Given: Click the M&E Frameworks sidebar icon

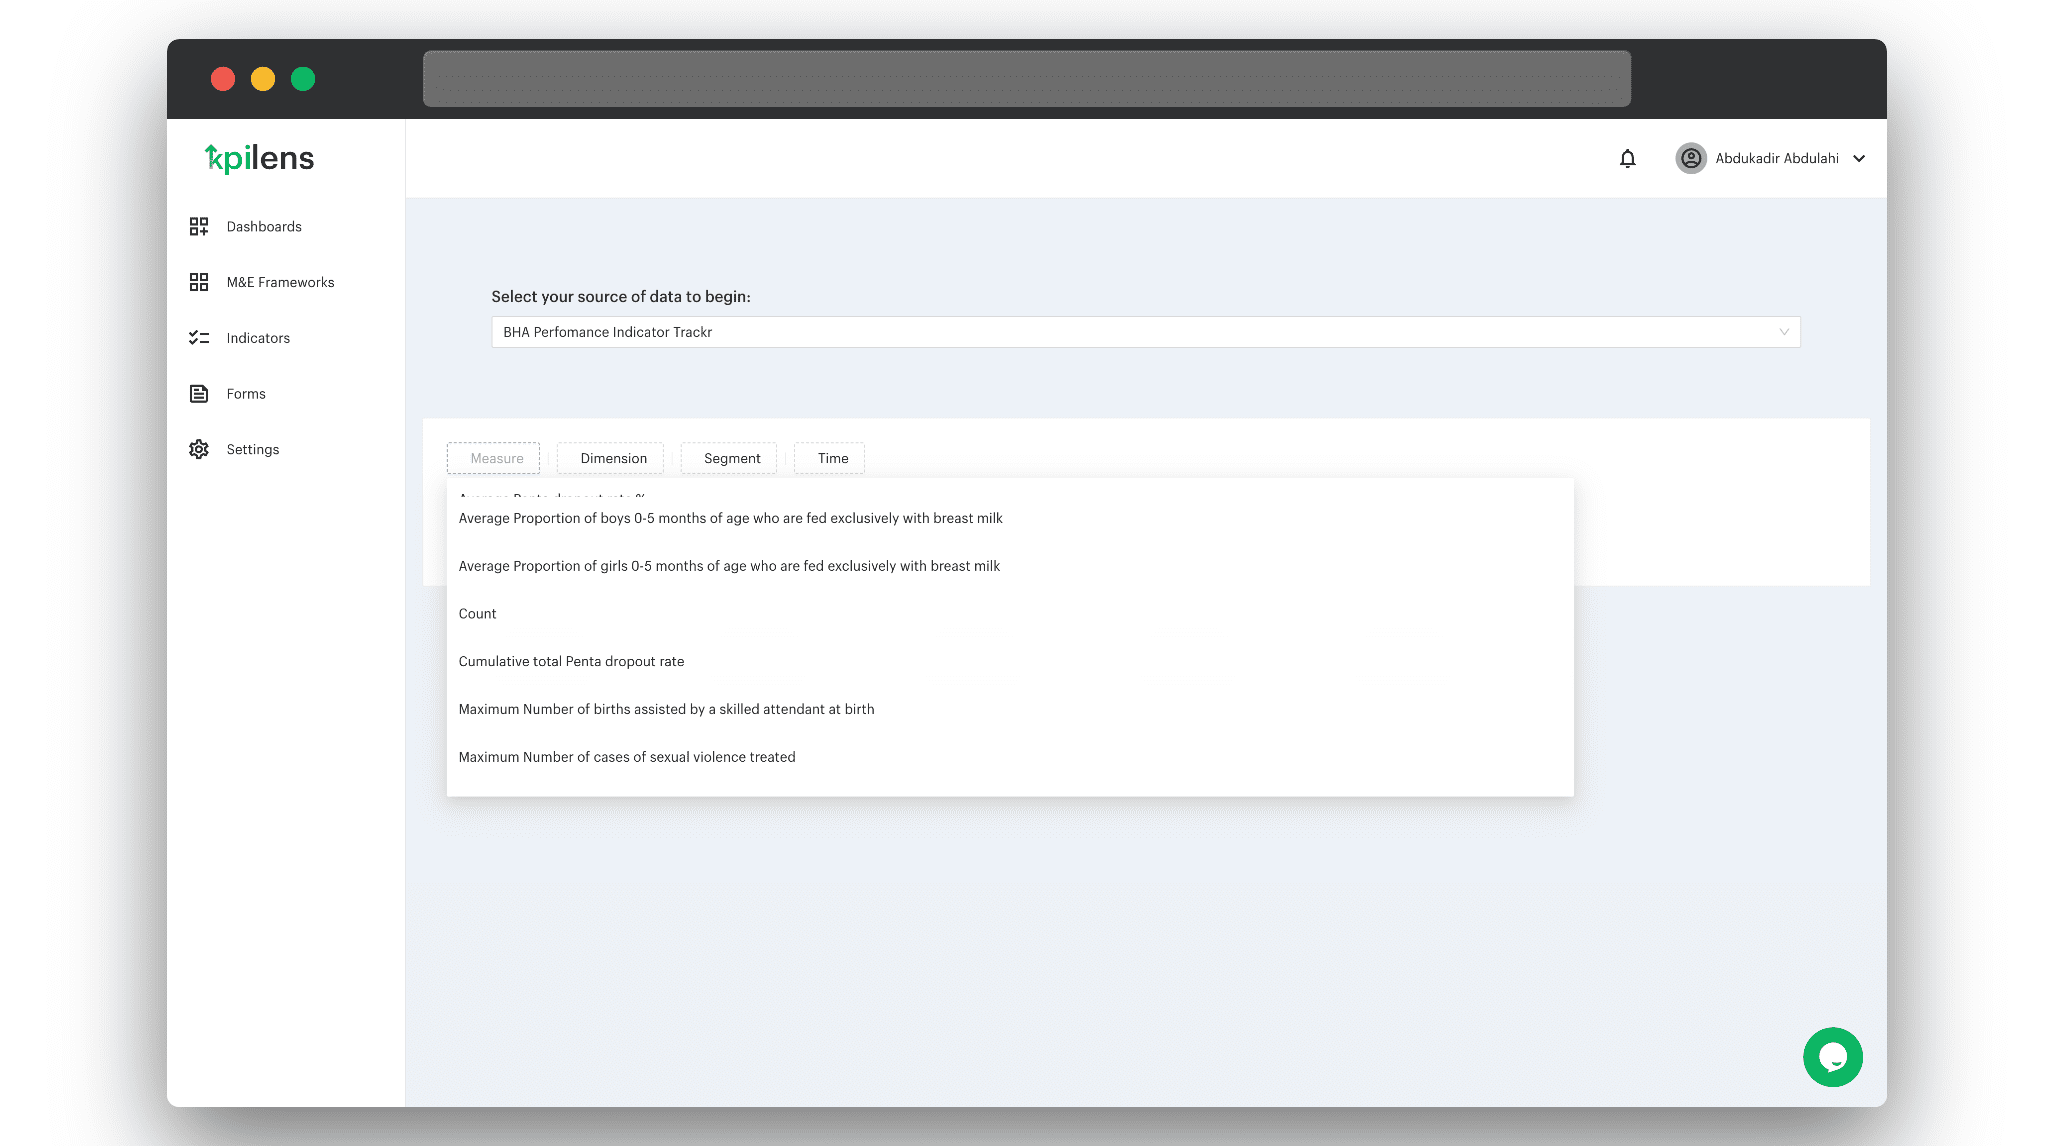Looking at the screenshot, I should 199,282.
